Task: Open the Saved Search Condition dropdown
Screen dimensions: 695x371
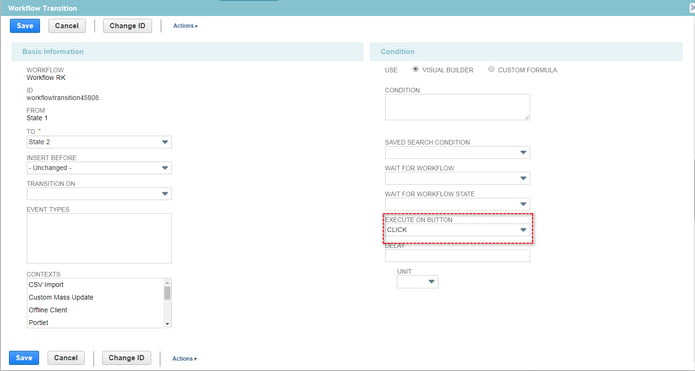Action: pos(457,152)
